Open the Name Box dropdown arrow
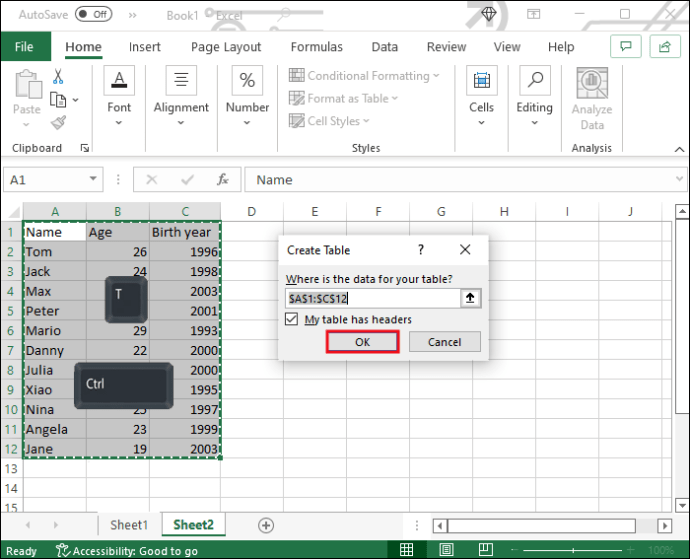Image resolution: width=690 pixels, height=559 pixels. click(x=93, y=180)
